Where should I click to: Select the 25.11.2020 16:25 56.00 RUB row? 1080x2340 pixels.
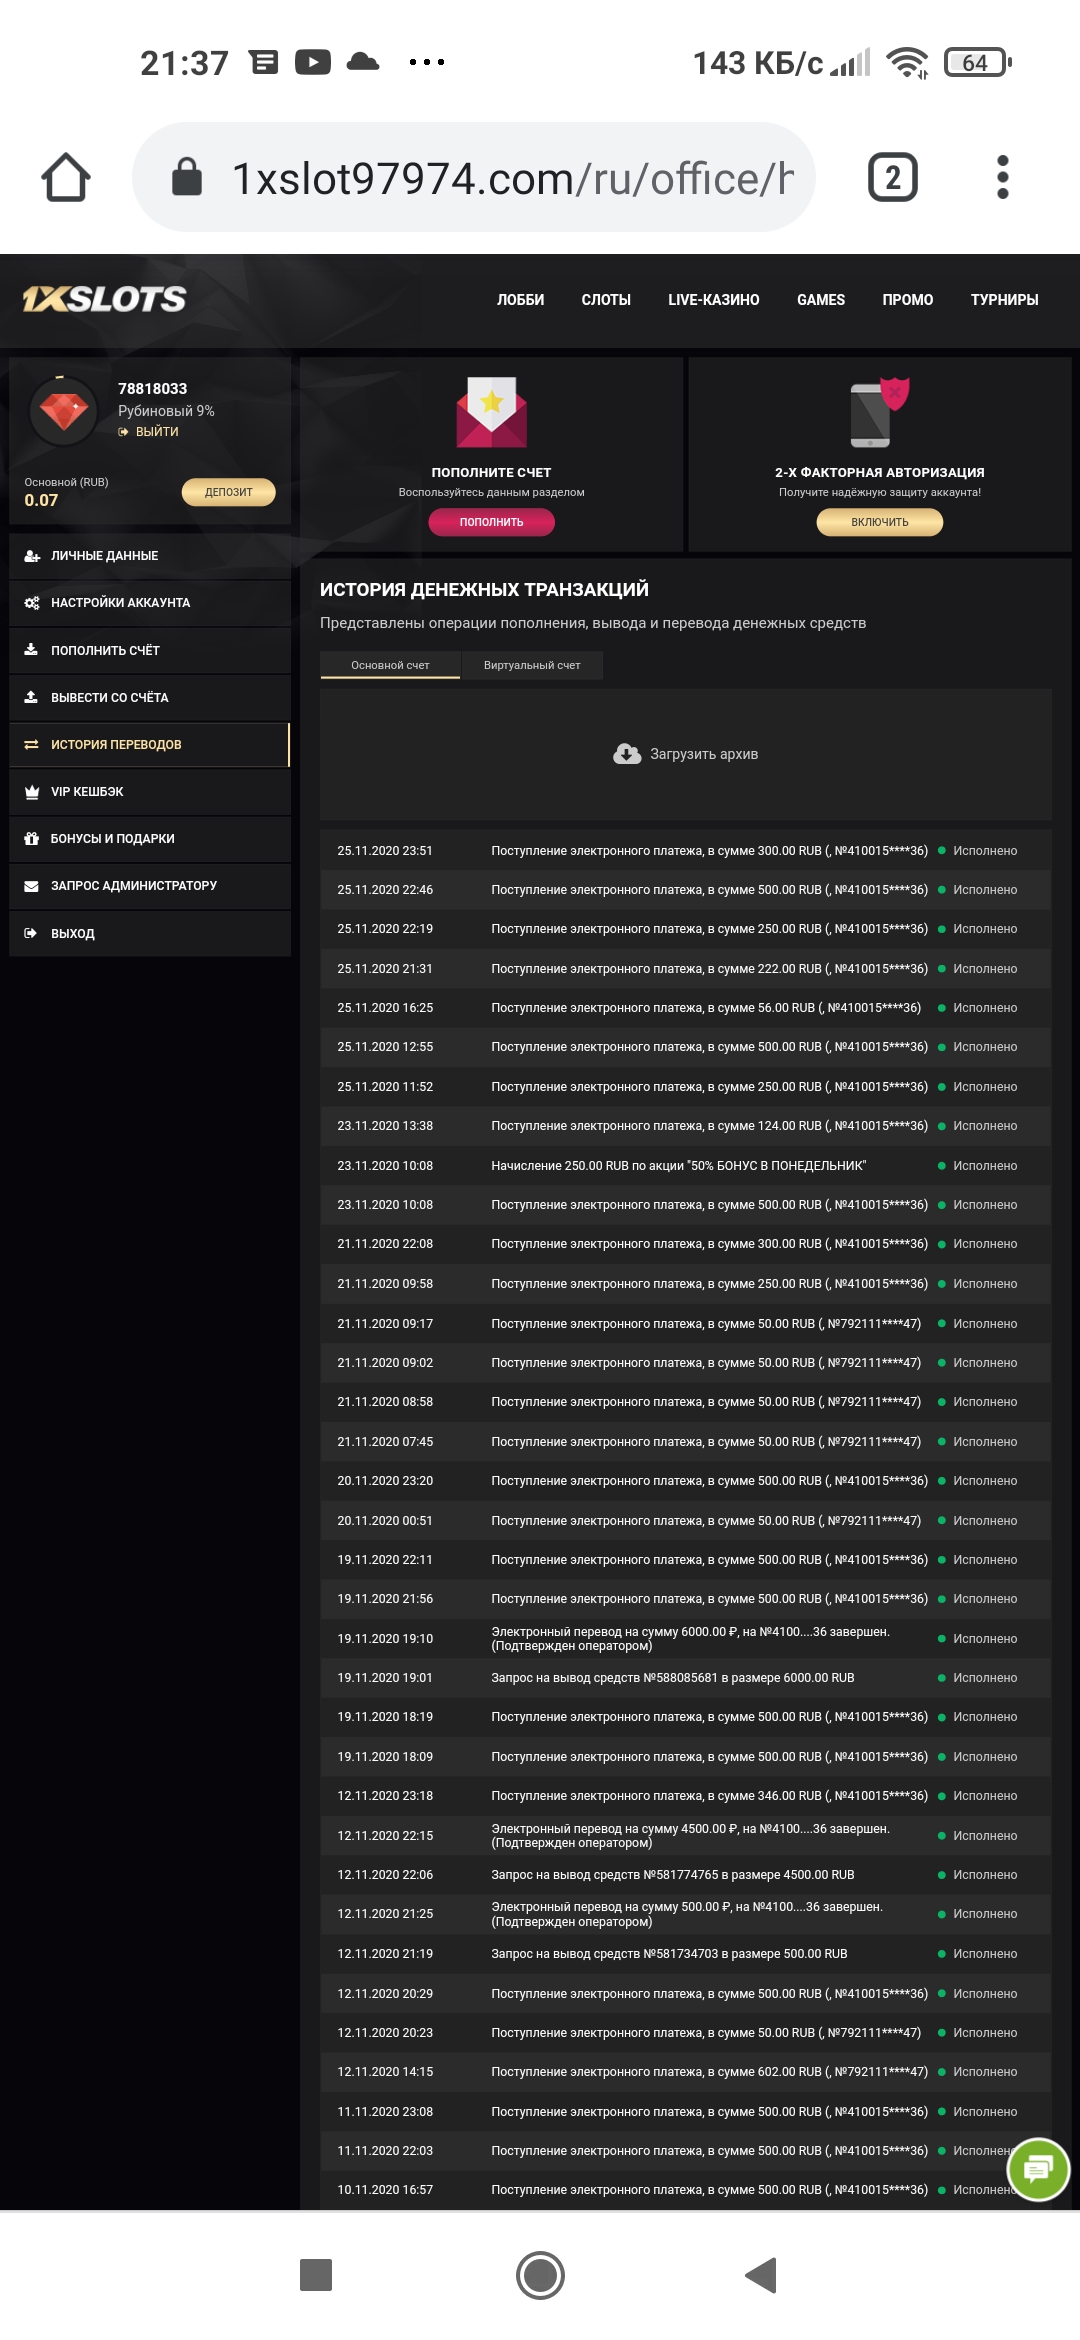click(x=686, y=1008)
